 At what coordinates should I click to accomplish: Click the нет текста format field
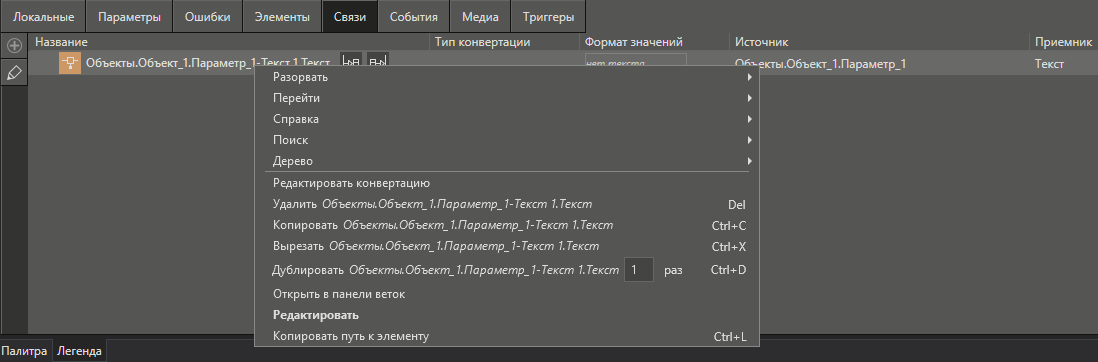tap(635, 60)
